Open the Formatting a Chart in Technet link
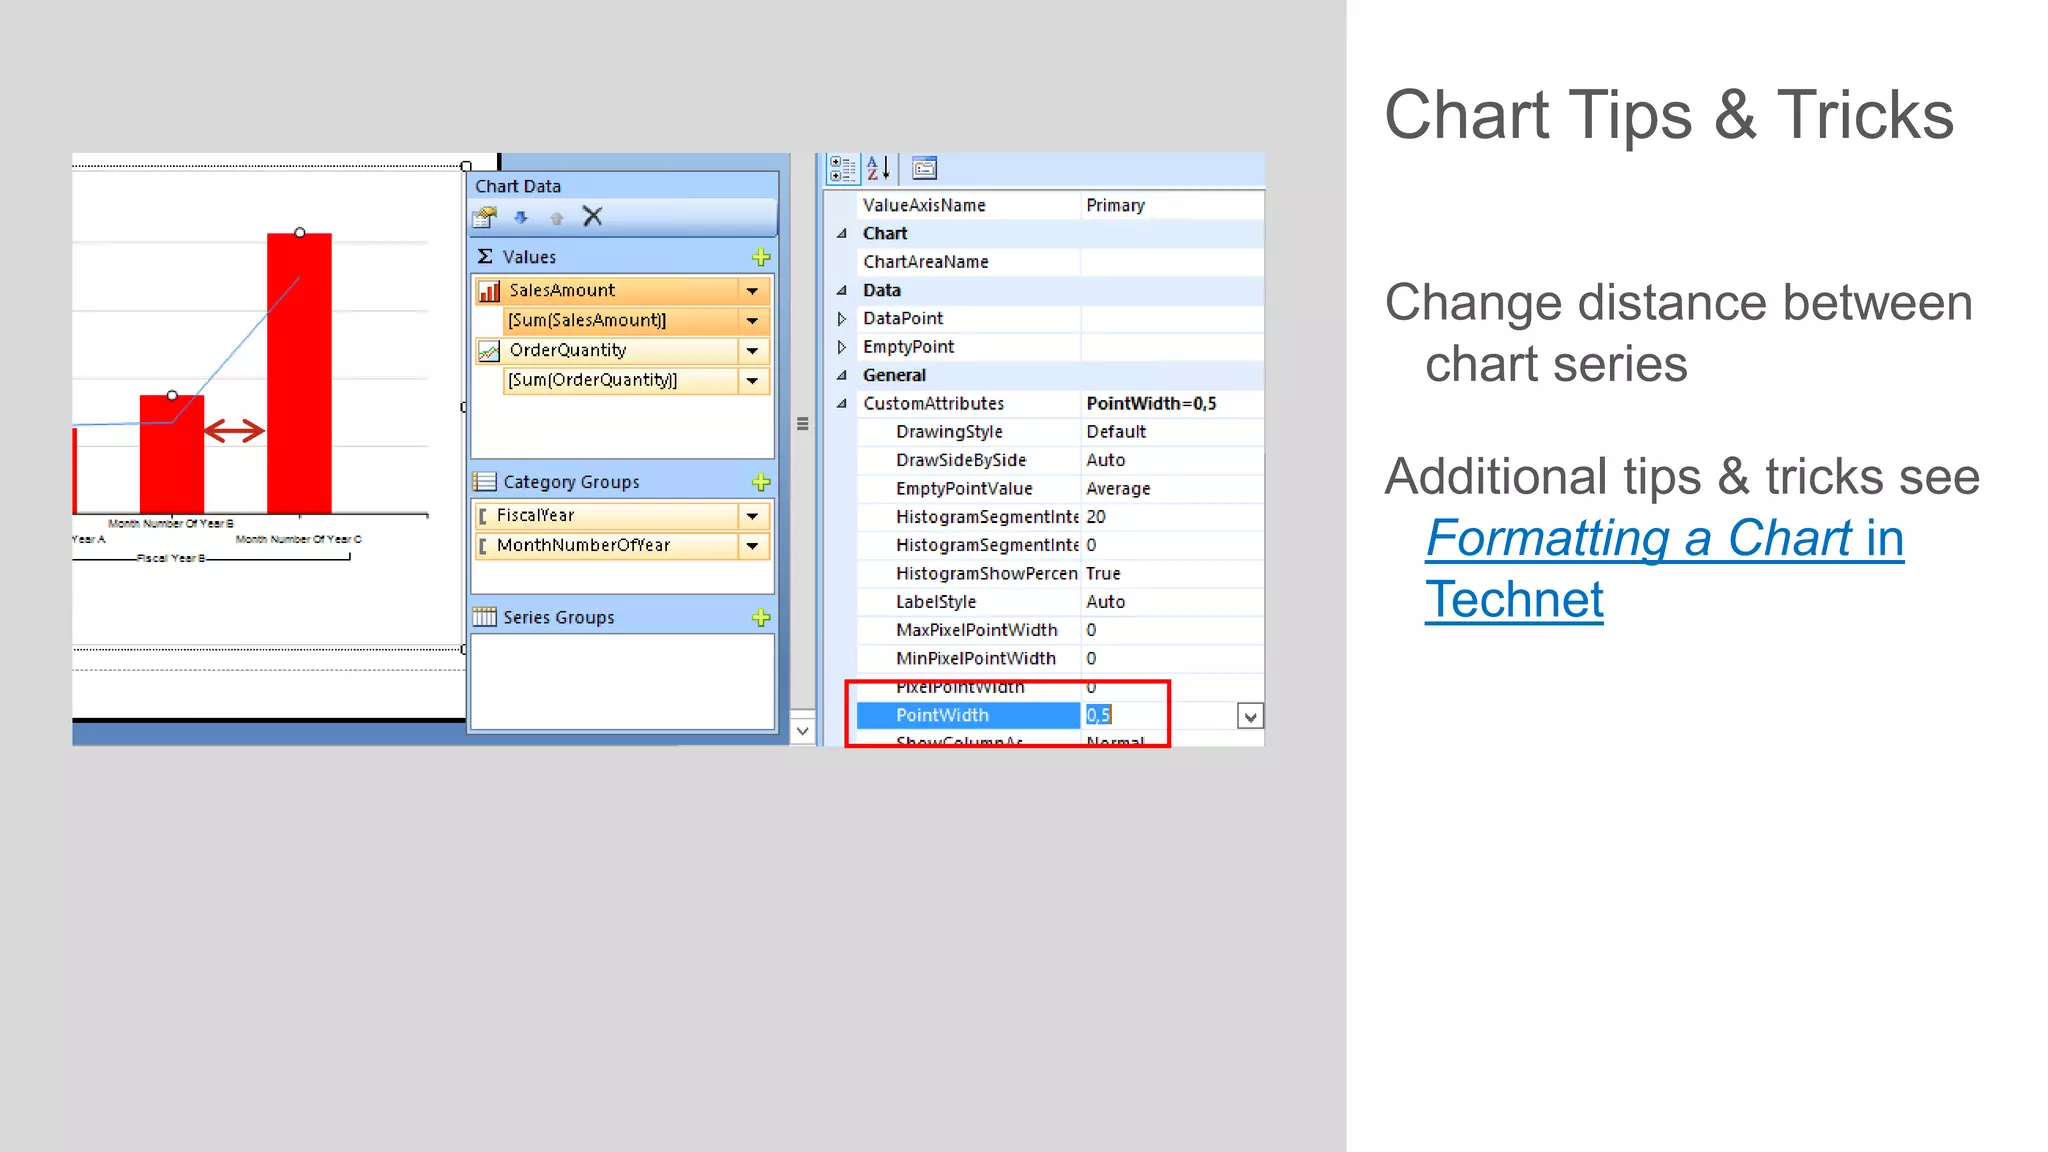The image size is (2048, 1152). (1664, 569)
